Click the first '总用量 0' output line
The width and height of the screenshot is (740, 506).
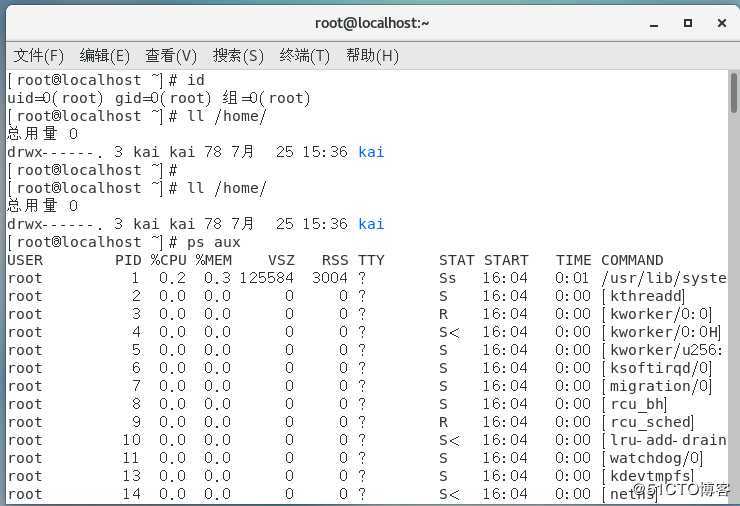click(42, 134)
